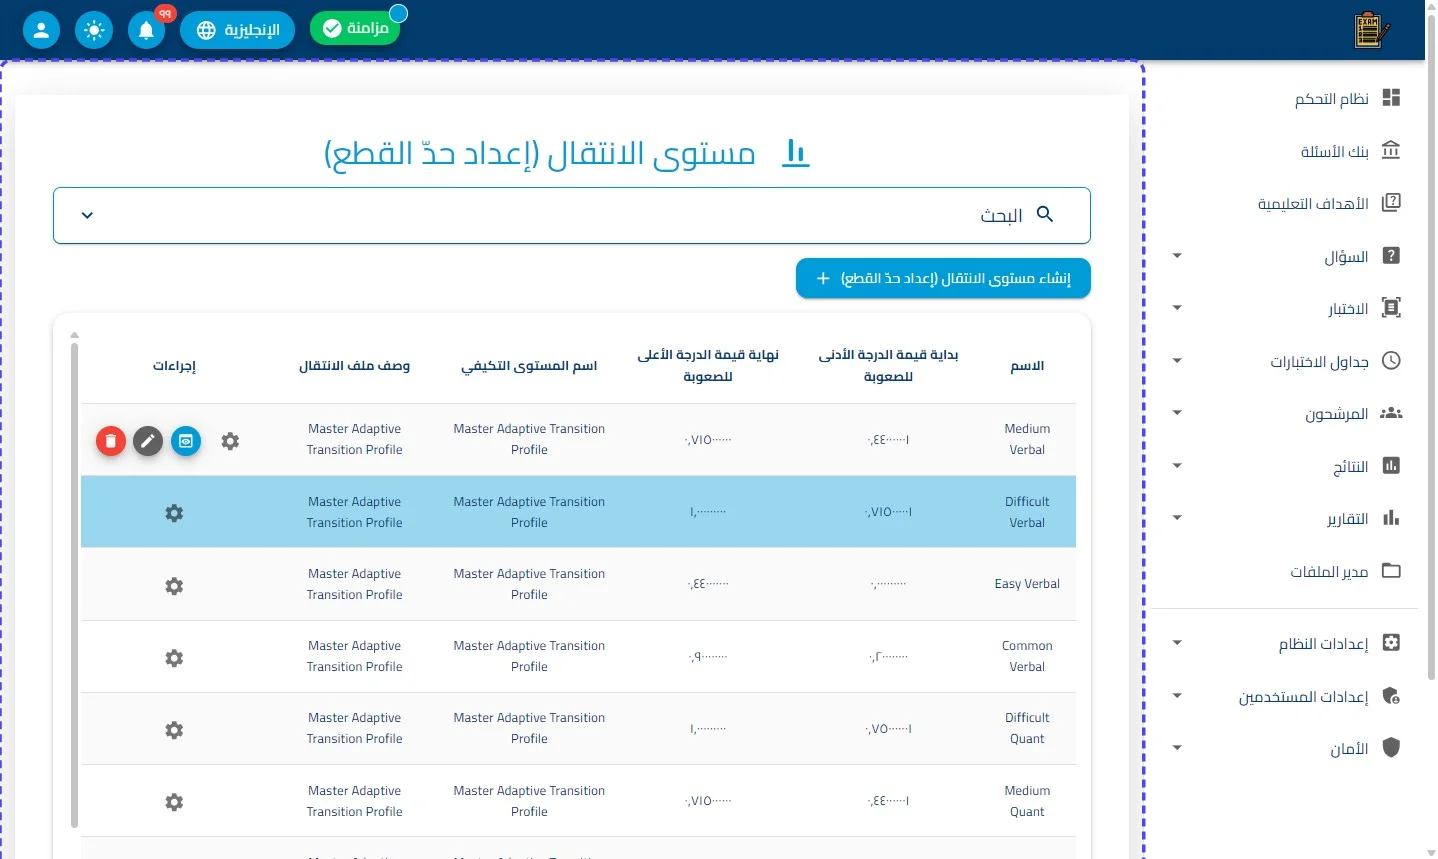Click the search magnifier icon
Image resolution: width=1438 pixels, height=859 pixels.
[x=1045, y=214]
